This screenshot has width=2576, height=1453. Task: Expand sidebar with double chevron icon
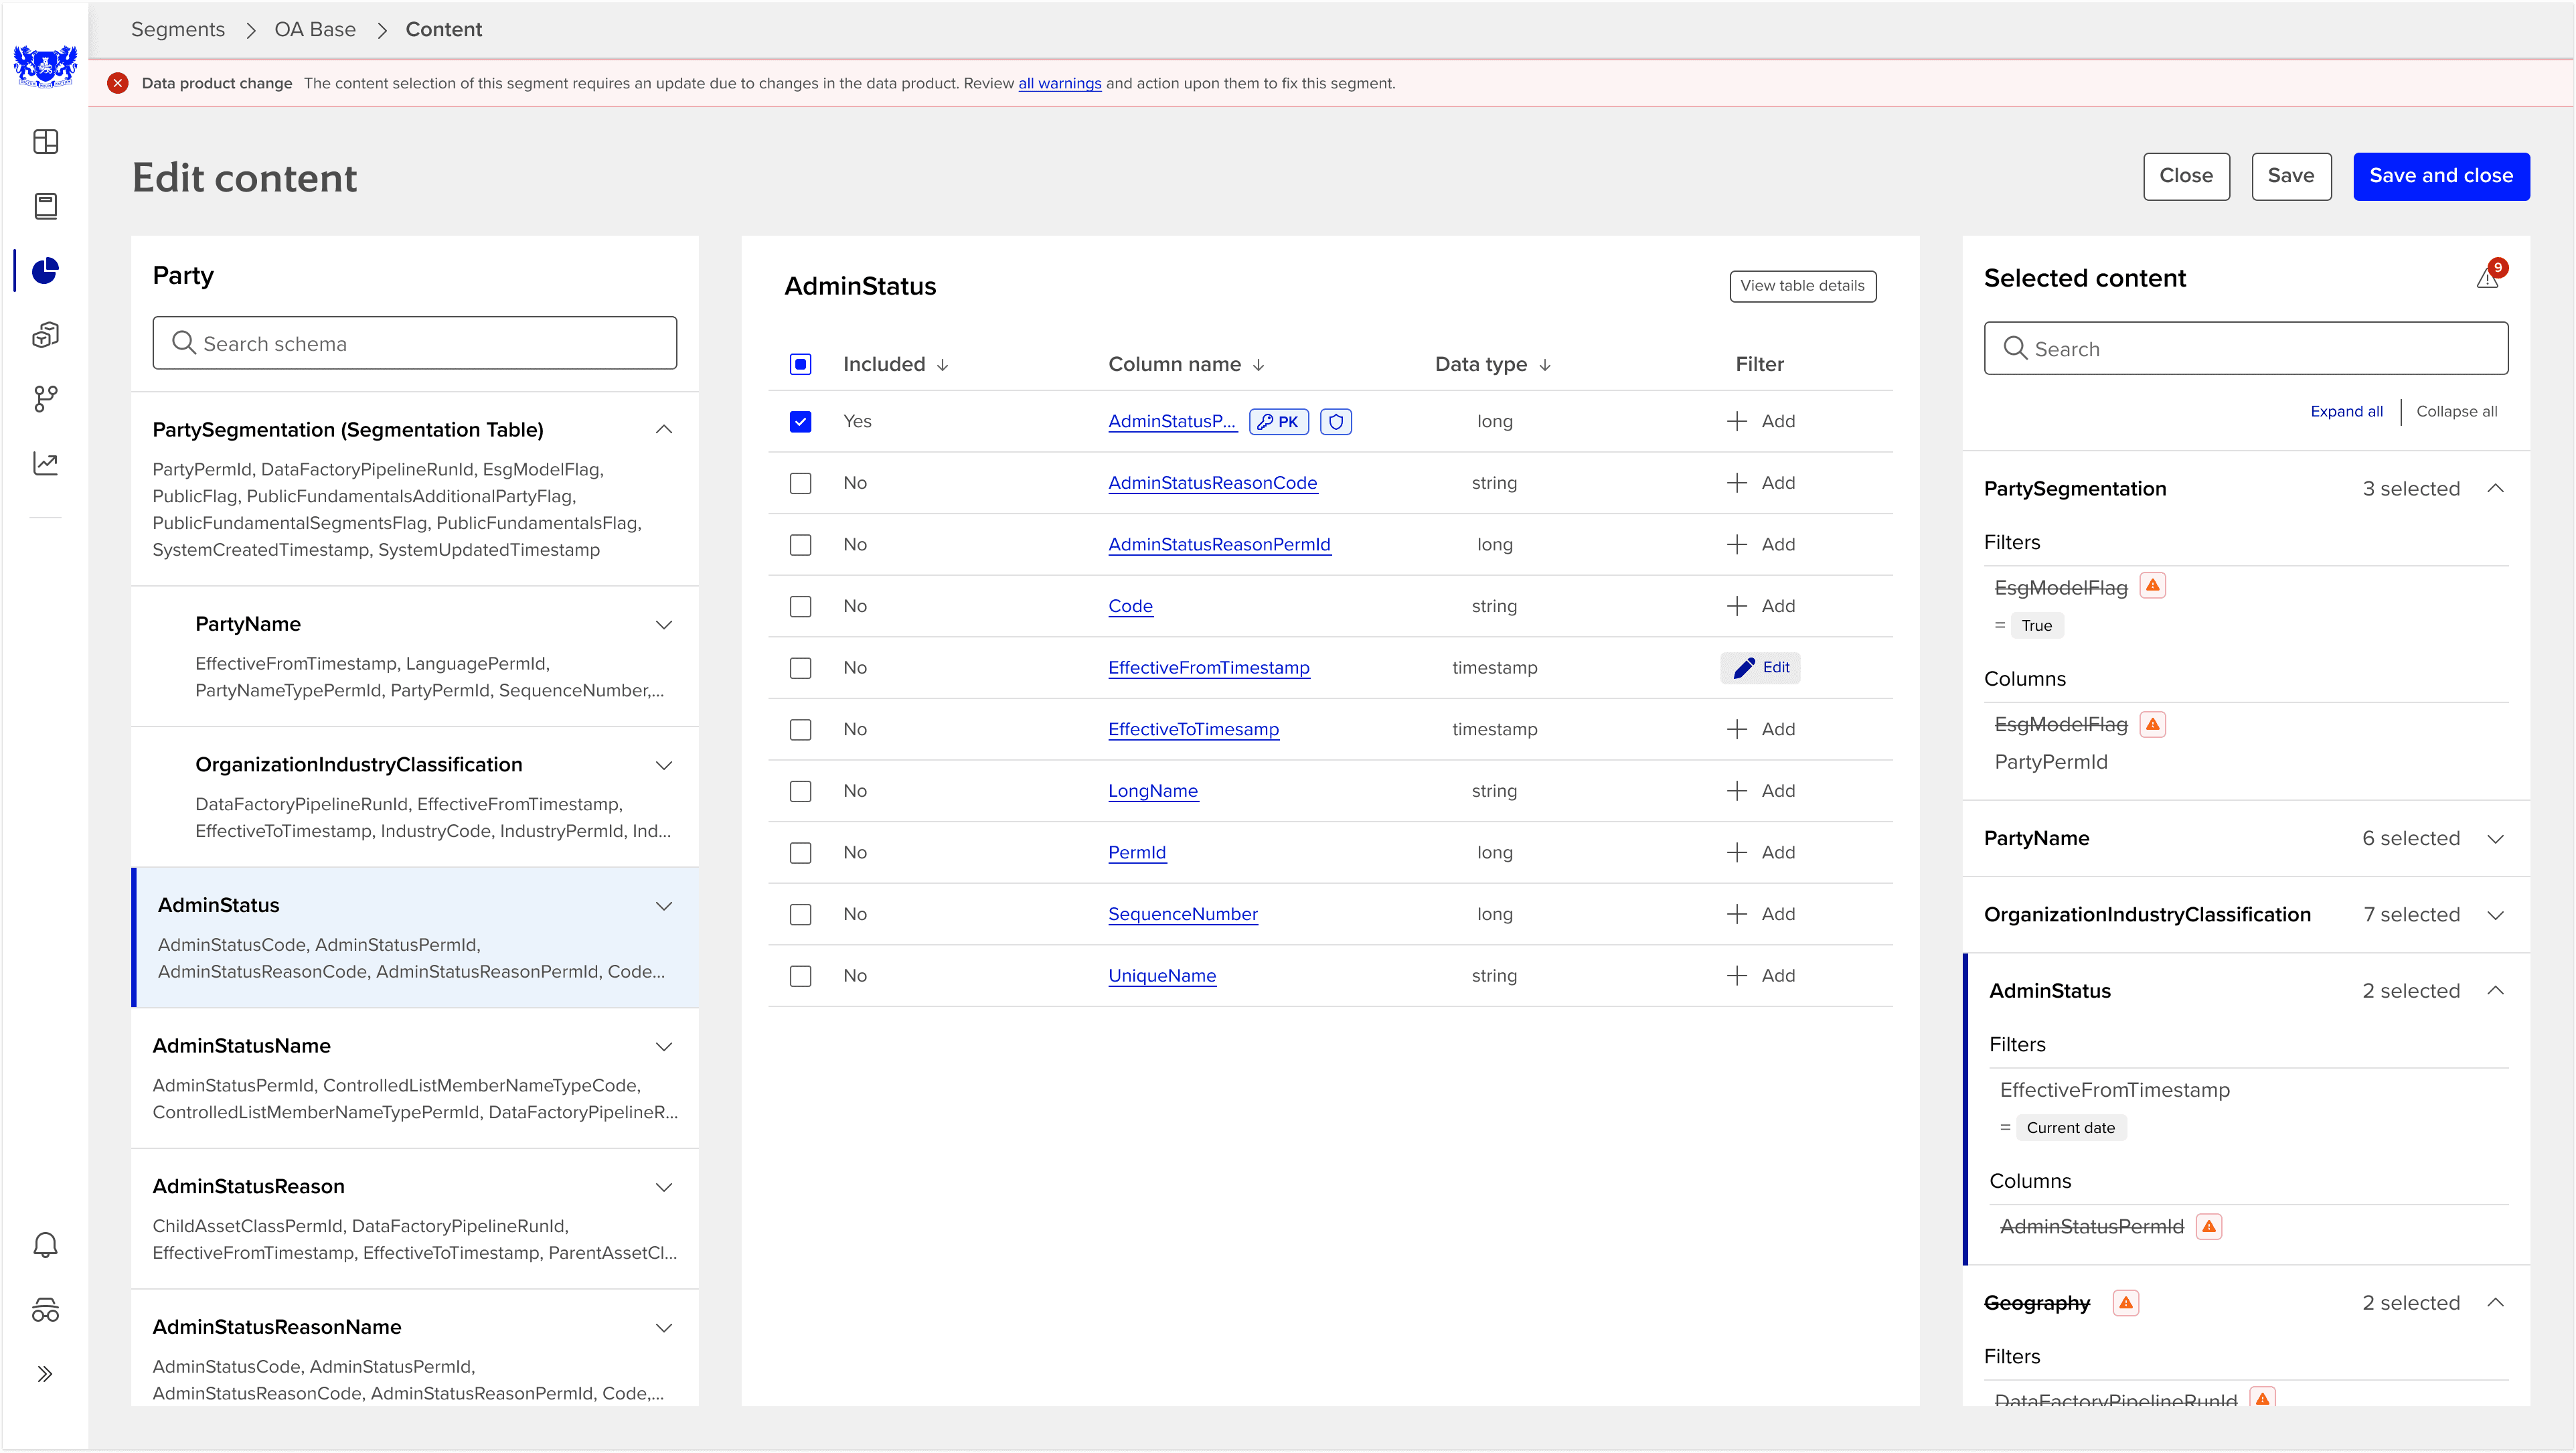coord(45,1374)
